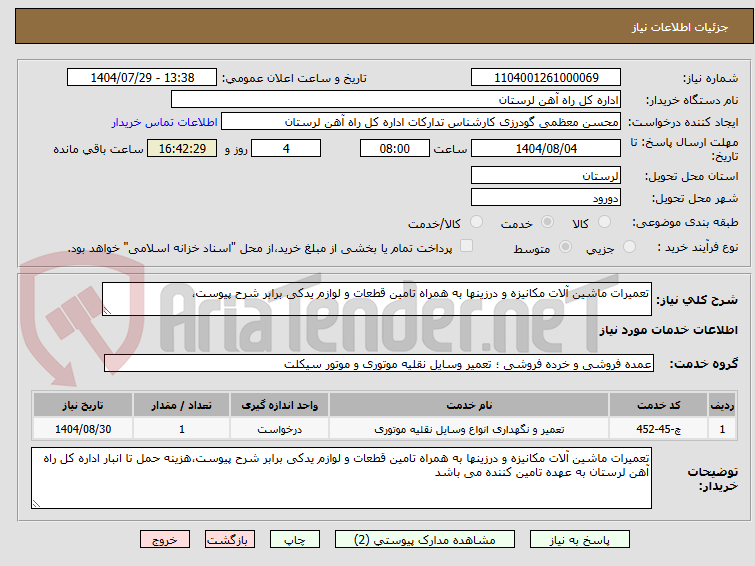
Task: Click the days remaining field 4
Action: (x=286, y=148)
